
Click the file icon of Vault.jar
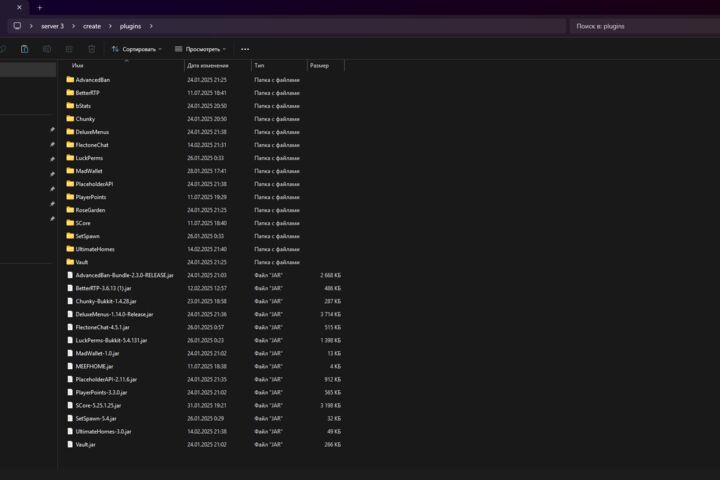click(70, 445)
